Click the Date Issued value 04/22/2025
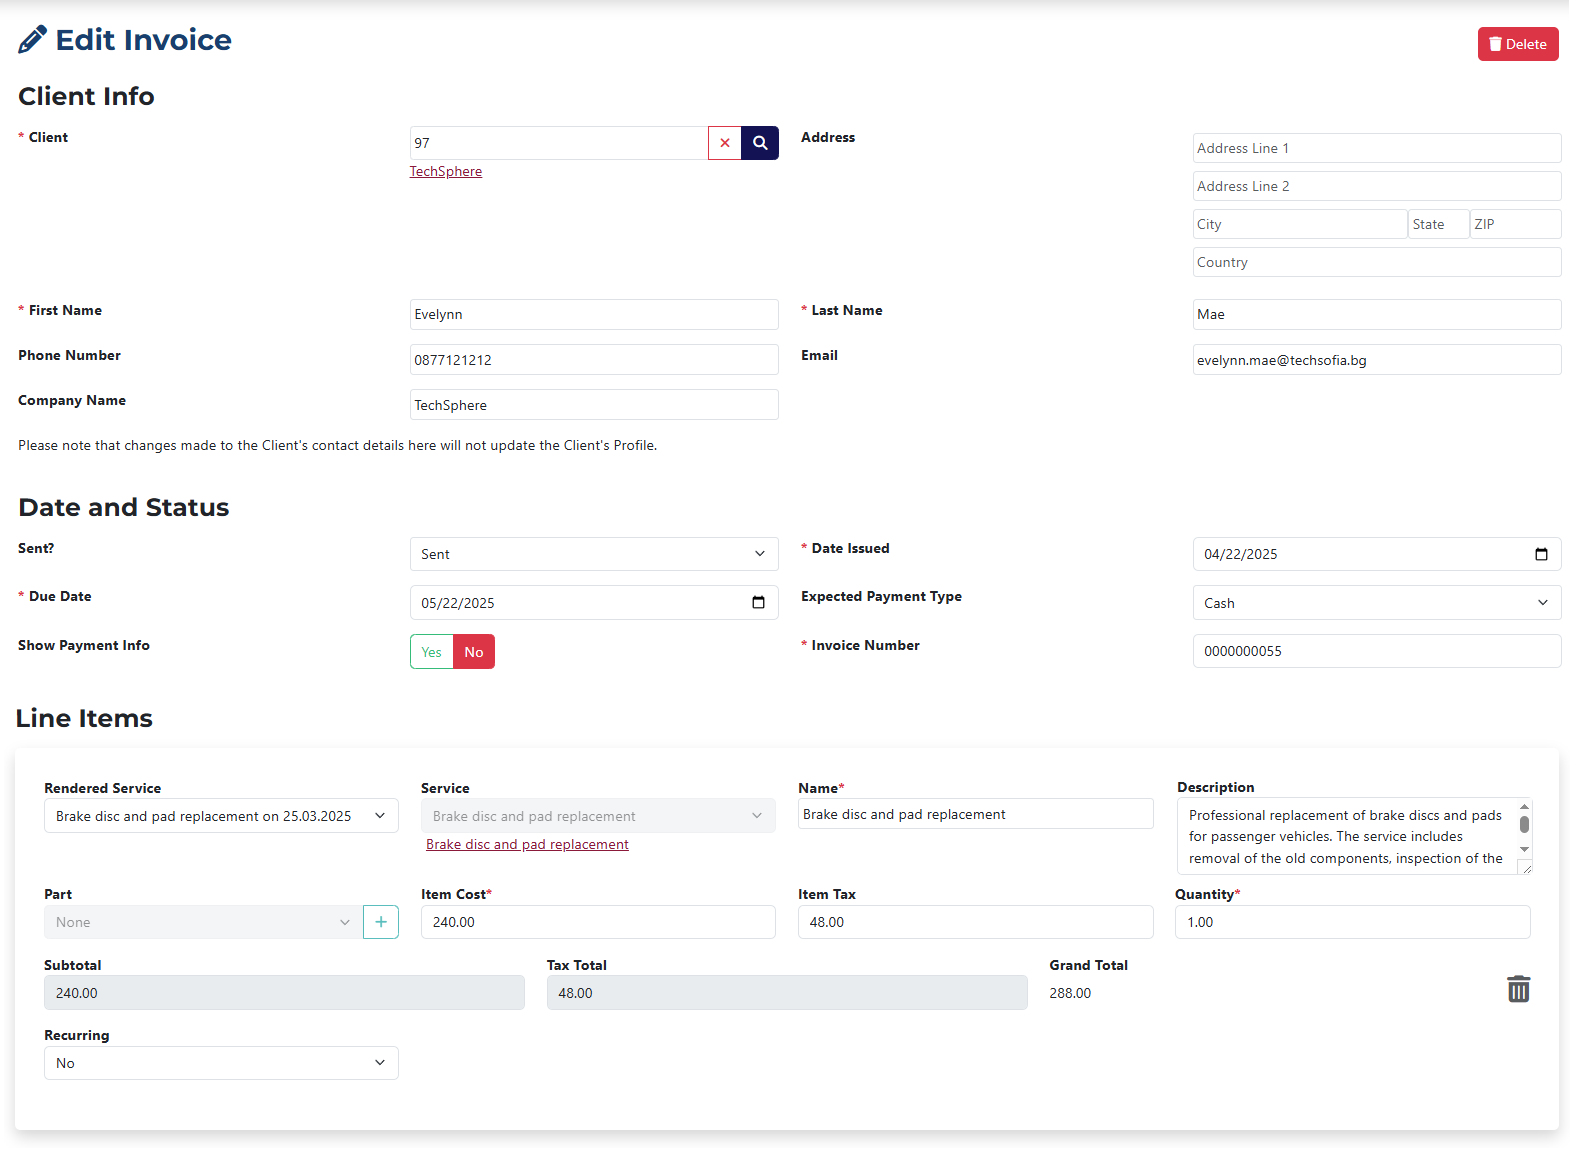Viewport: 1571px width, 1156px height. click(x=1241, y=554)
